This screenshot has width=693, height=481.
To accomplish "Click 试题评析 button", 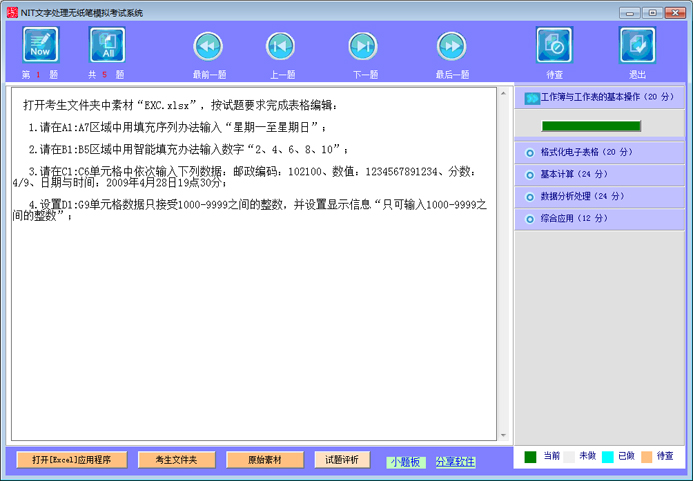I will 342,460.
